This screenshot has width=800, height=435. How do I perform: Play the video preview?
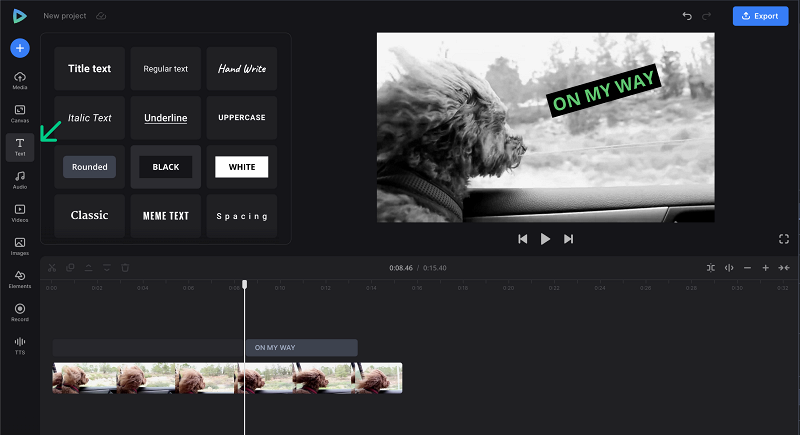pos(545,239)
